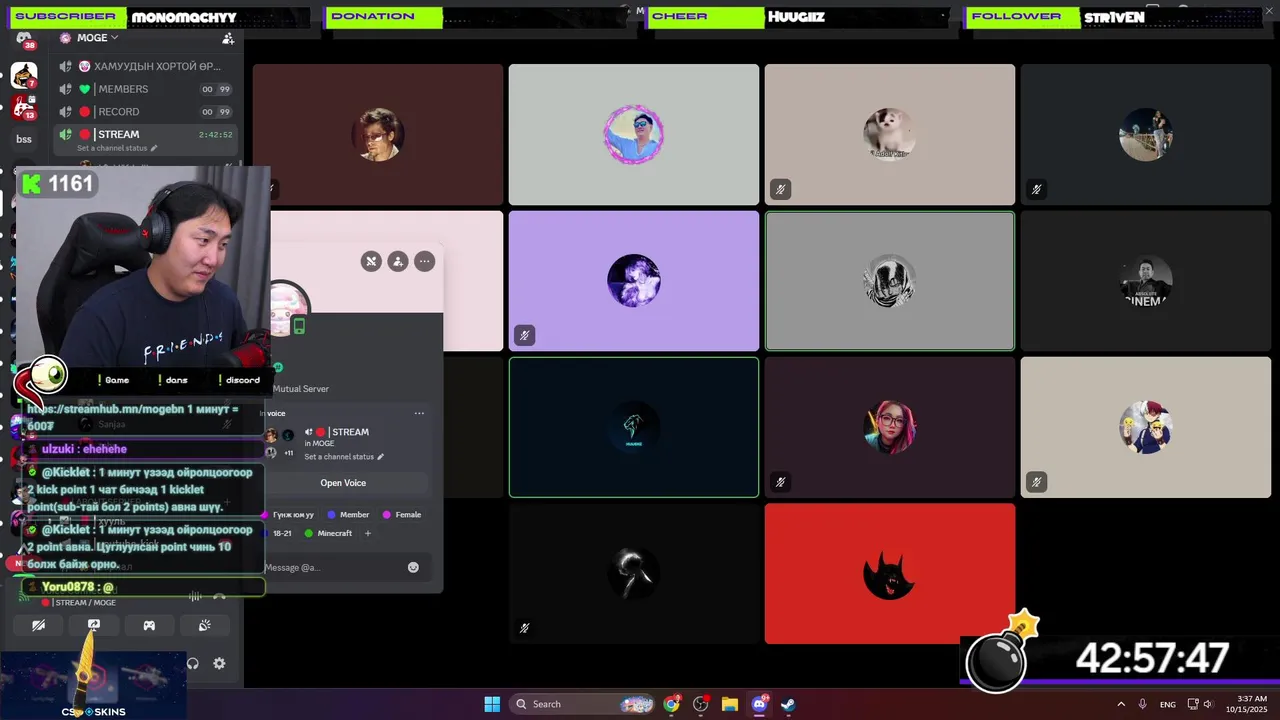This screenshot has height=720, width=1280.
Task: Open the direct messages icon with 38 badge
Action: pyautogui.click(x=24, y=39)
